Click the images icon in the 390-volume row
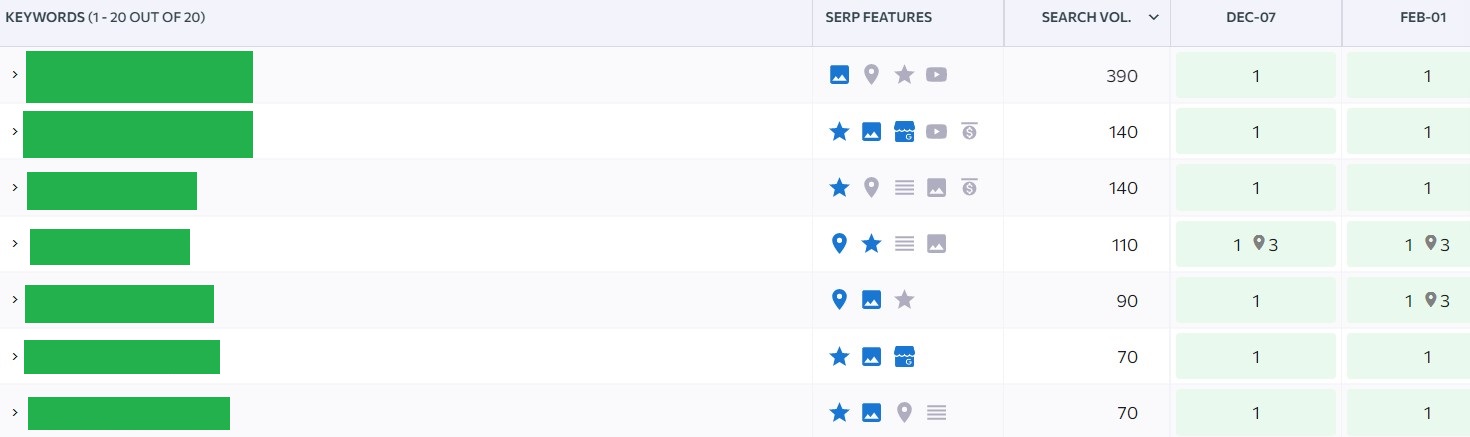Viewport: 1470px width, 437px height. (x=840, y=75)
